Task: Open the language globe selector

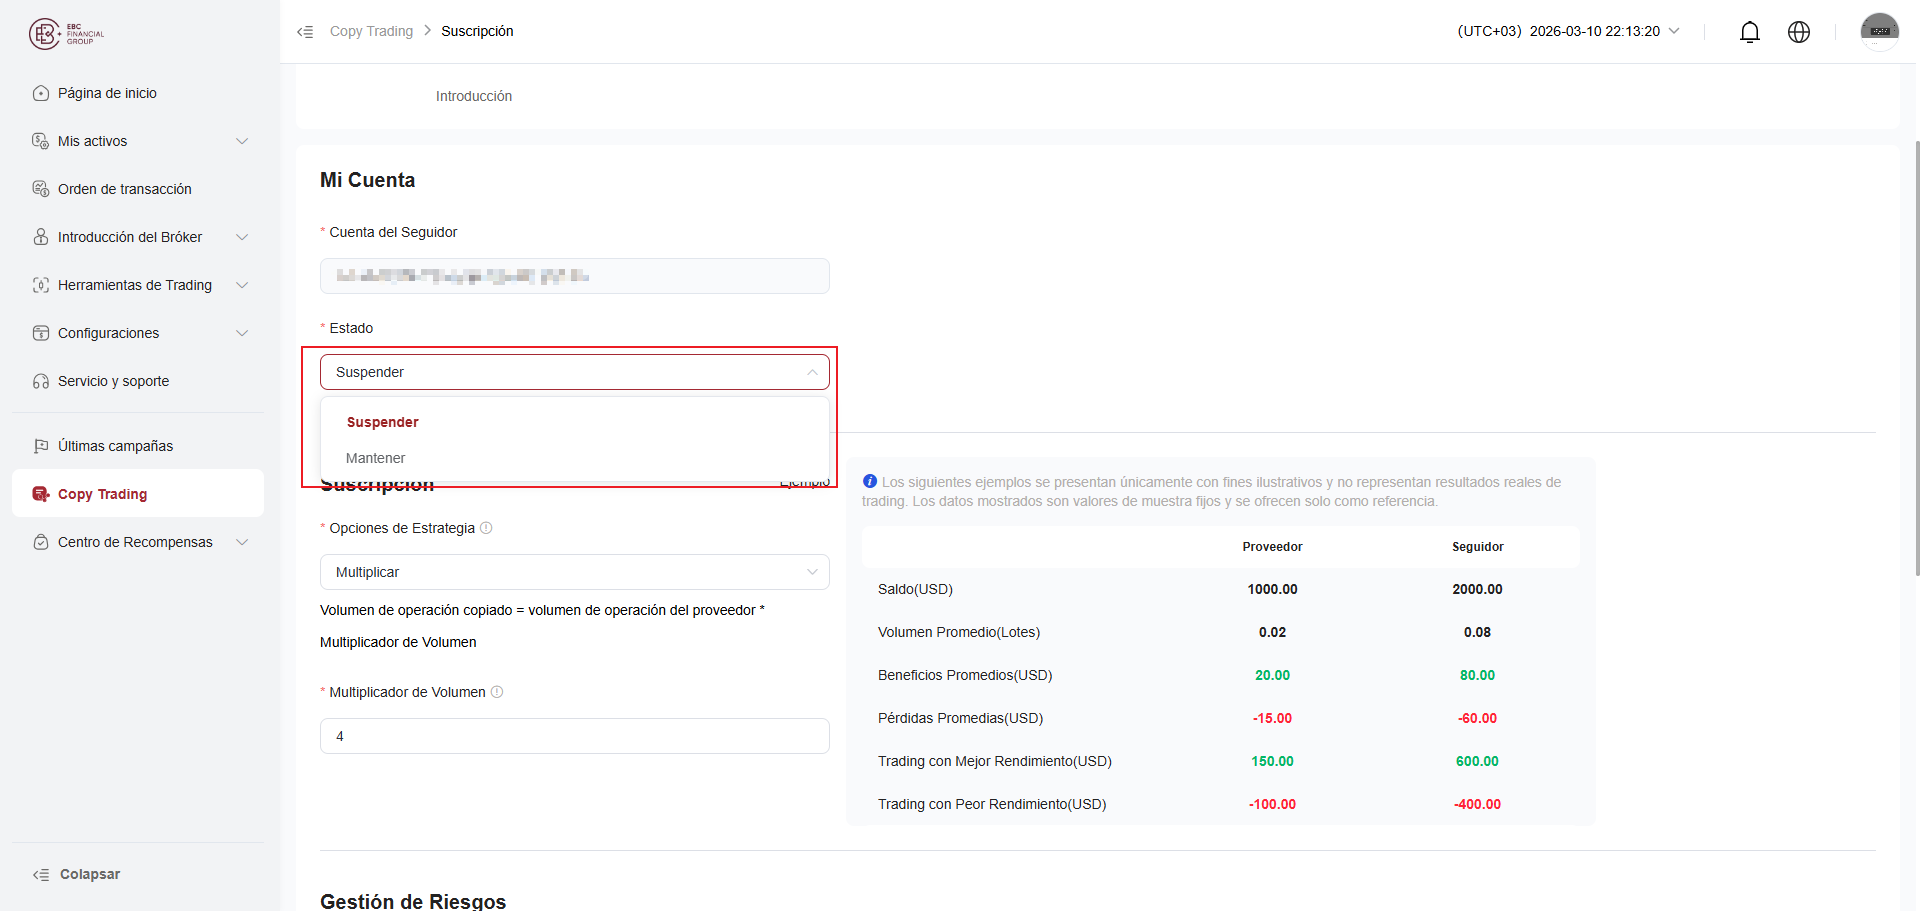Action: click(1799, 32)
